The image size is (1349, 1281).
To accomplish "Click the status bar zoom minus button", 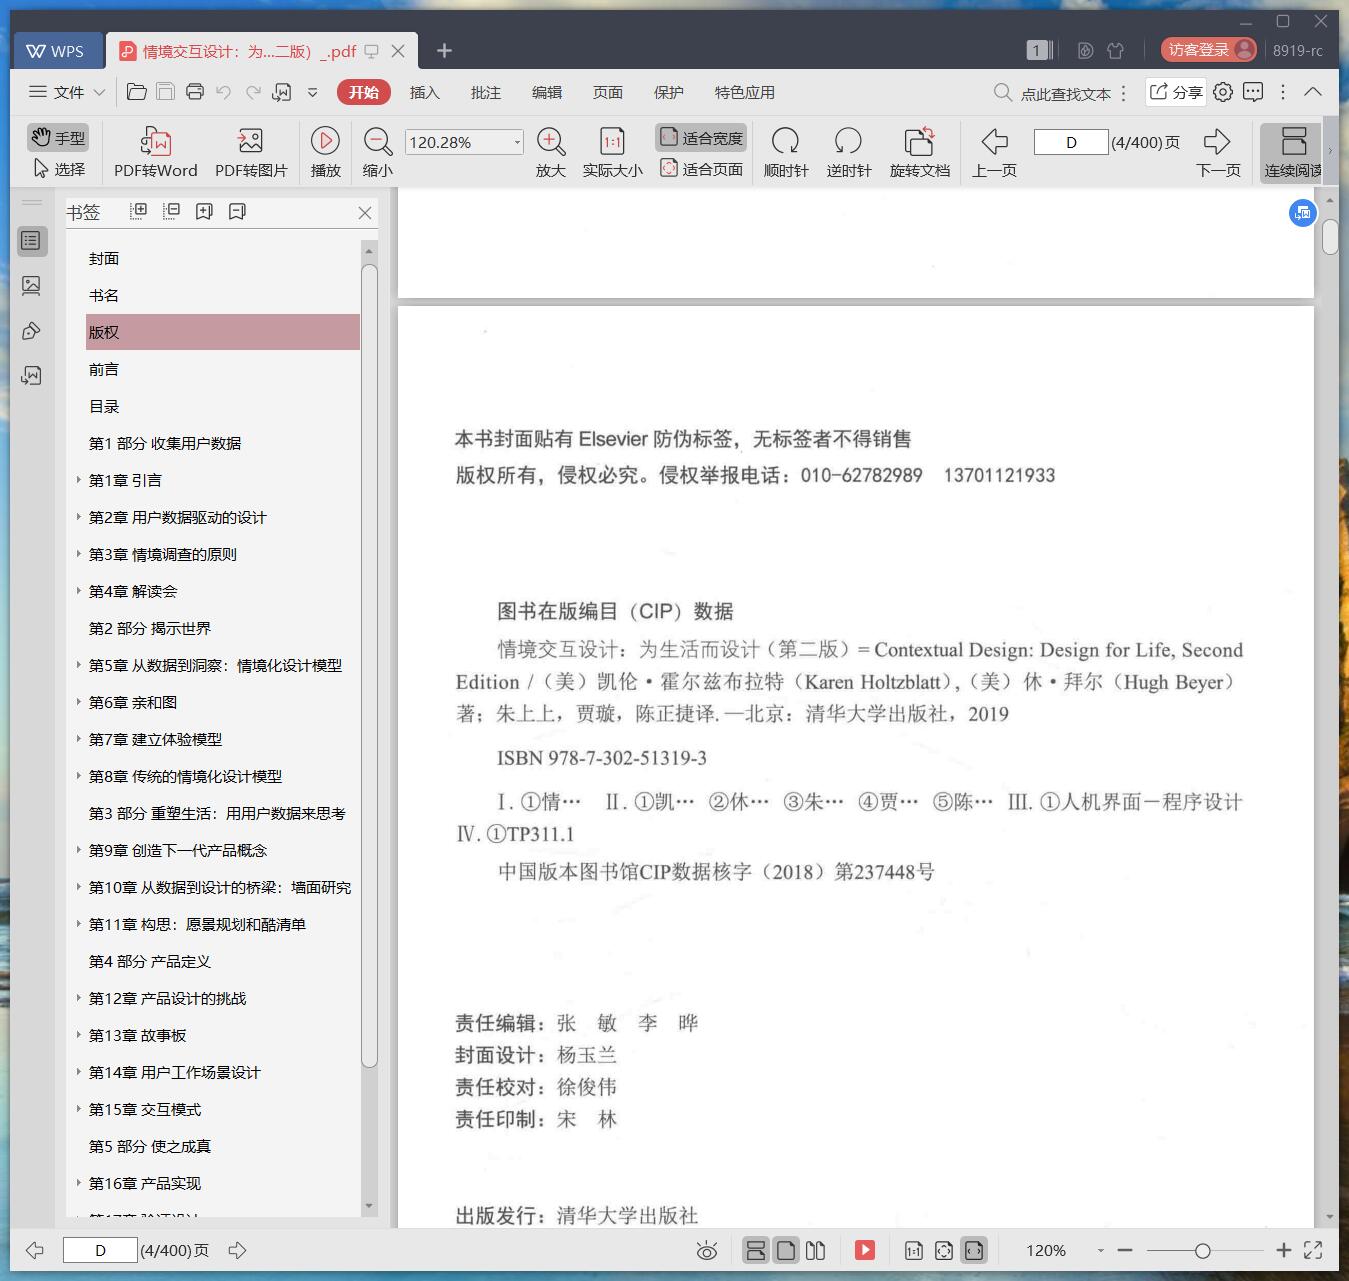I will click(x=1125, y=1250).
